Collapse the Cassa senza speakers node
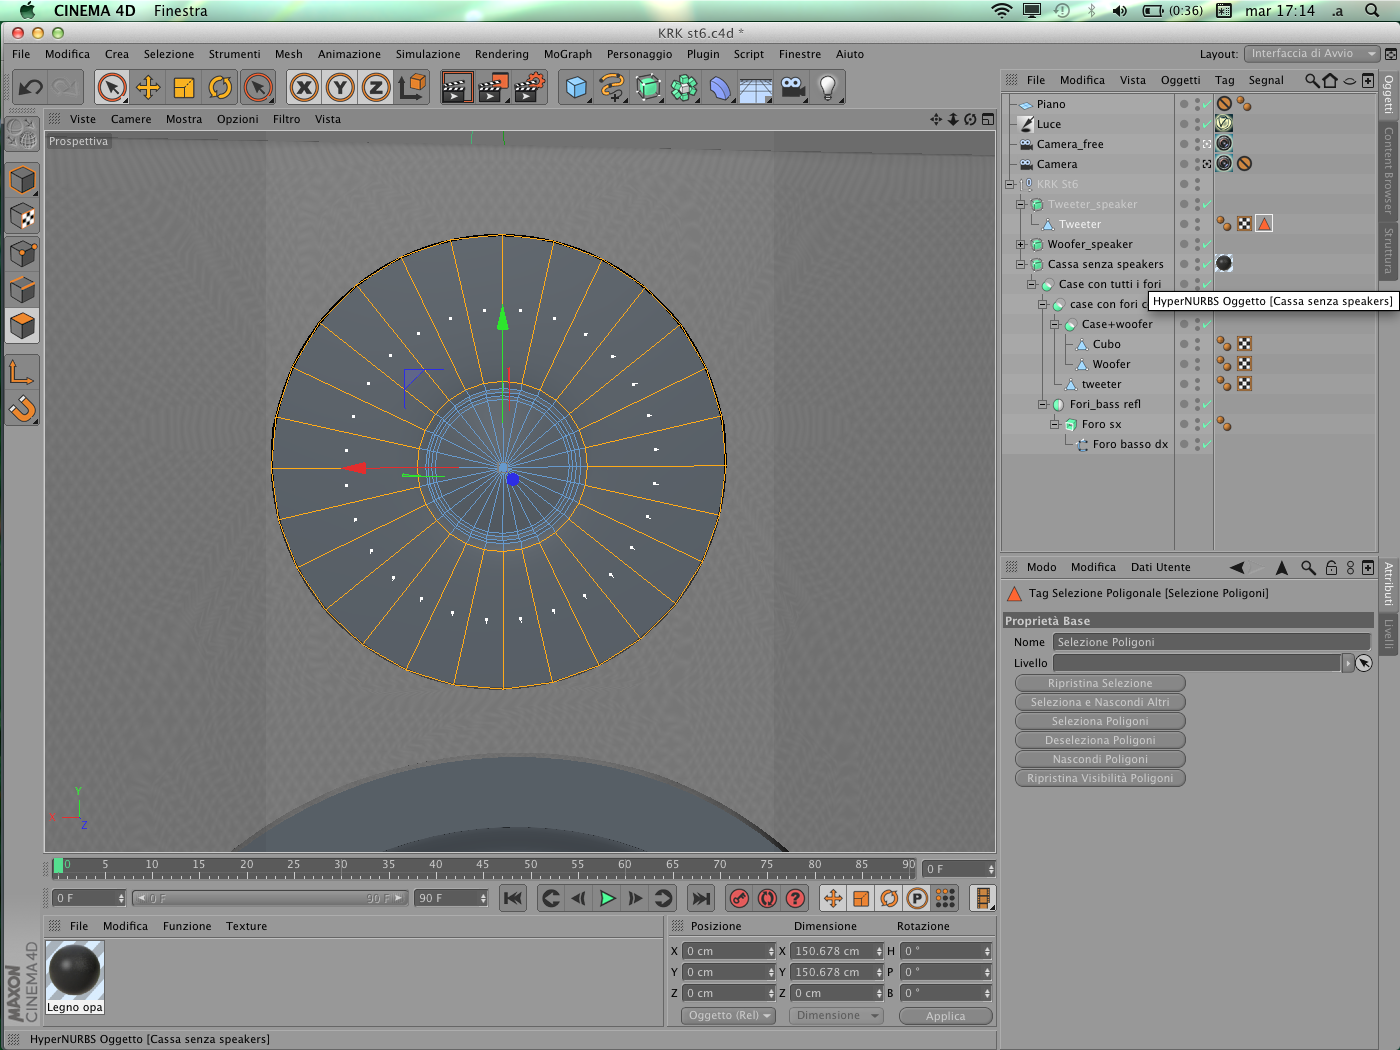The width and height of the screenshot is (1400, 1050). (x=1020, y=264)
